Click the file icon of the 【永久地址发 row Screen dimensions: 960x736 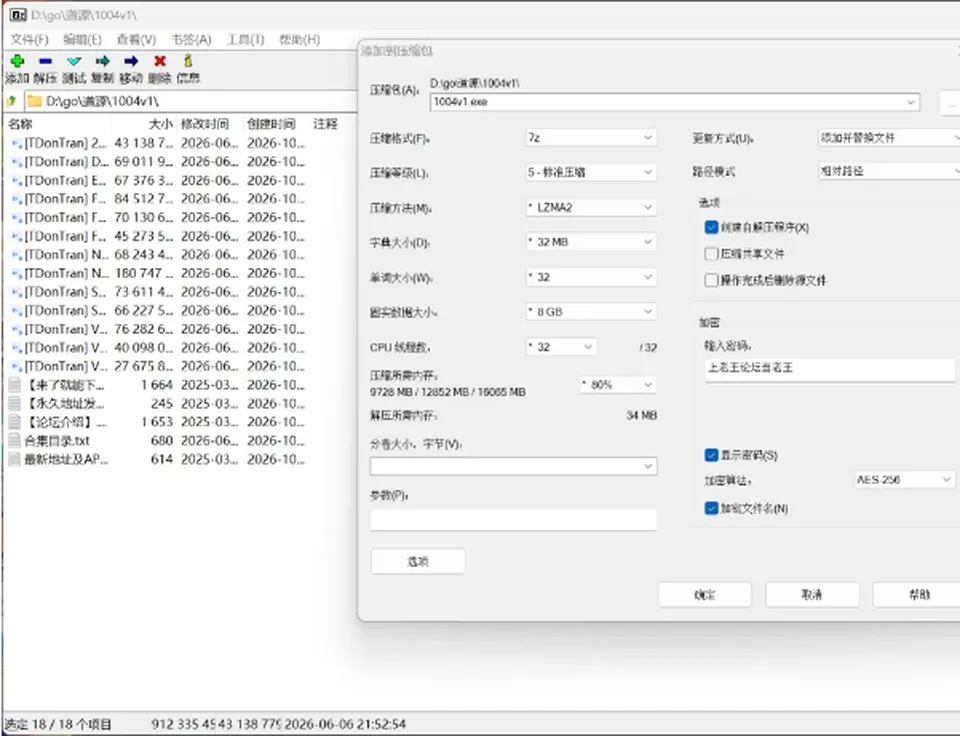click(x=14, y=404)
